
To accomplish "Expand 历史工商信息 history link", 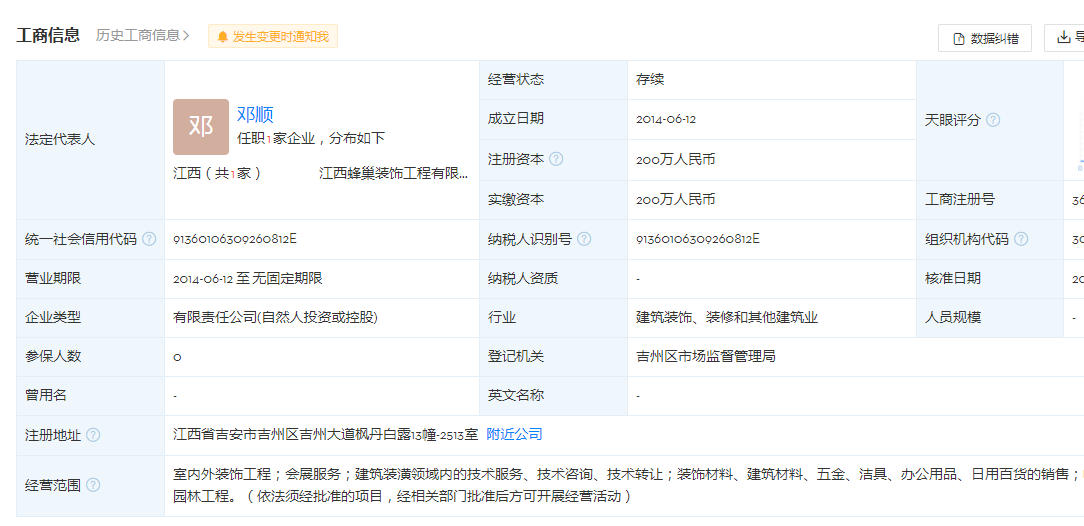I will pos(142,35).
